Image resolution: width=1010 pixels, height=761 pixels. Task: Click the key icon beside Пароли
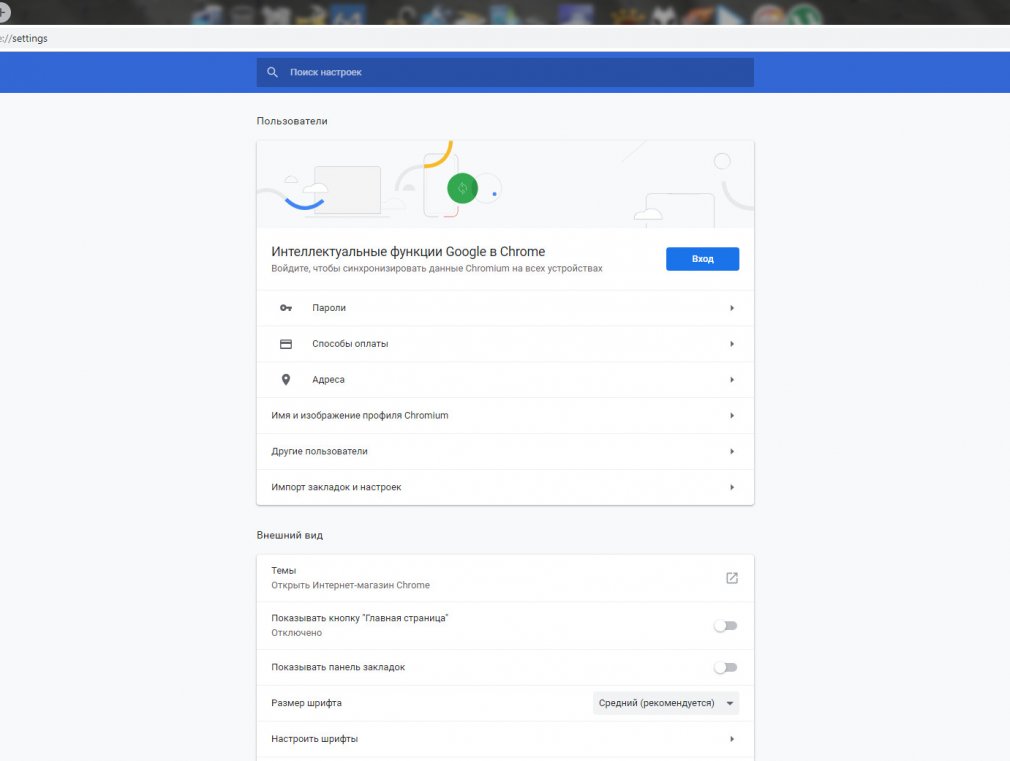click(x=286, y=308)
